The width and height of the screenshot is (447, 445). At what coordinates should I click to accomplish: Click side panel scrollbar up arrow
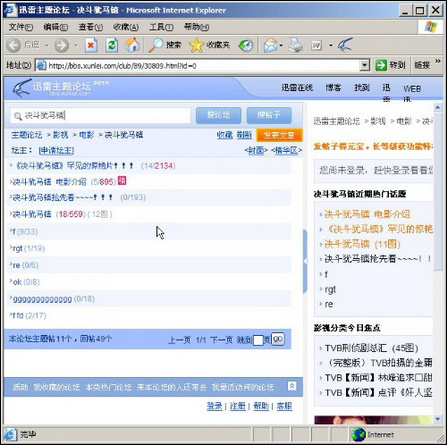pos(438,107)
